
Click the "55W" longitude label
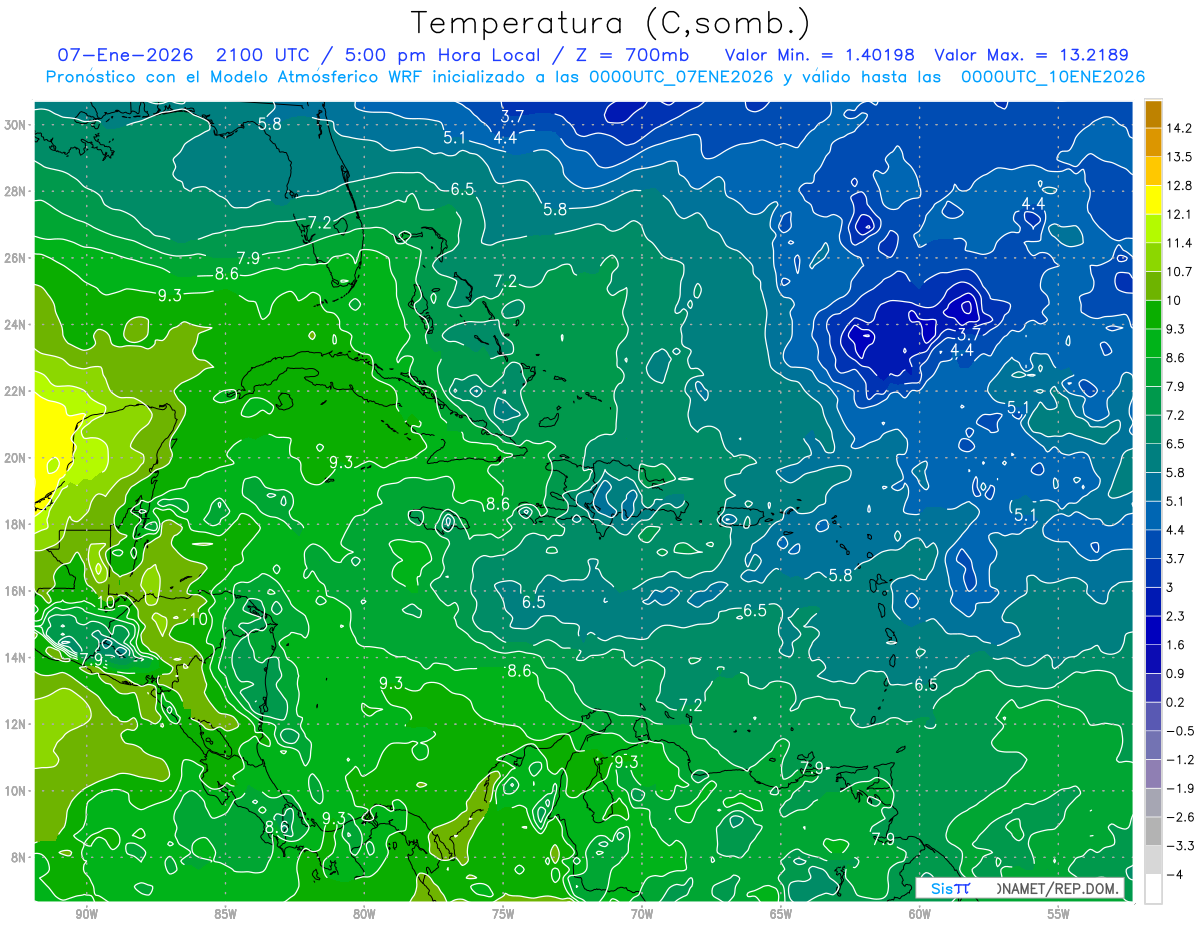pos(1059,915)
